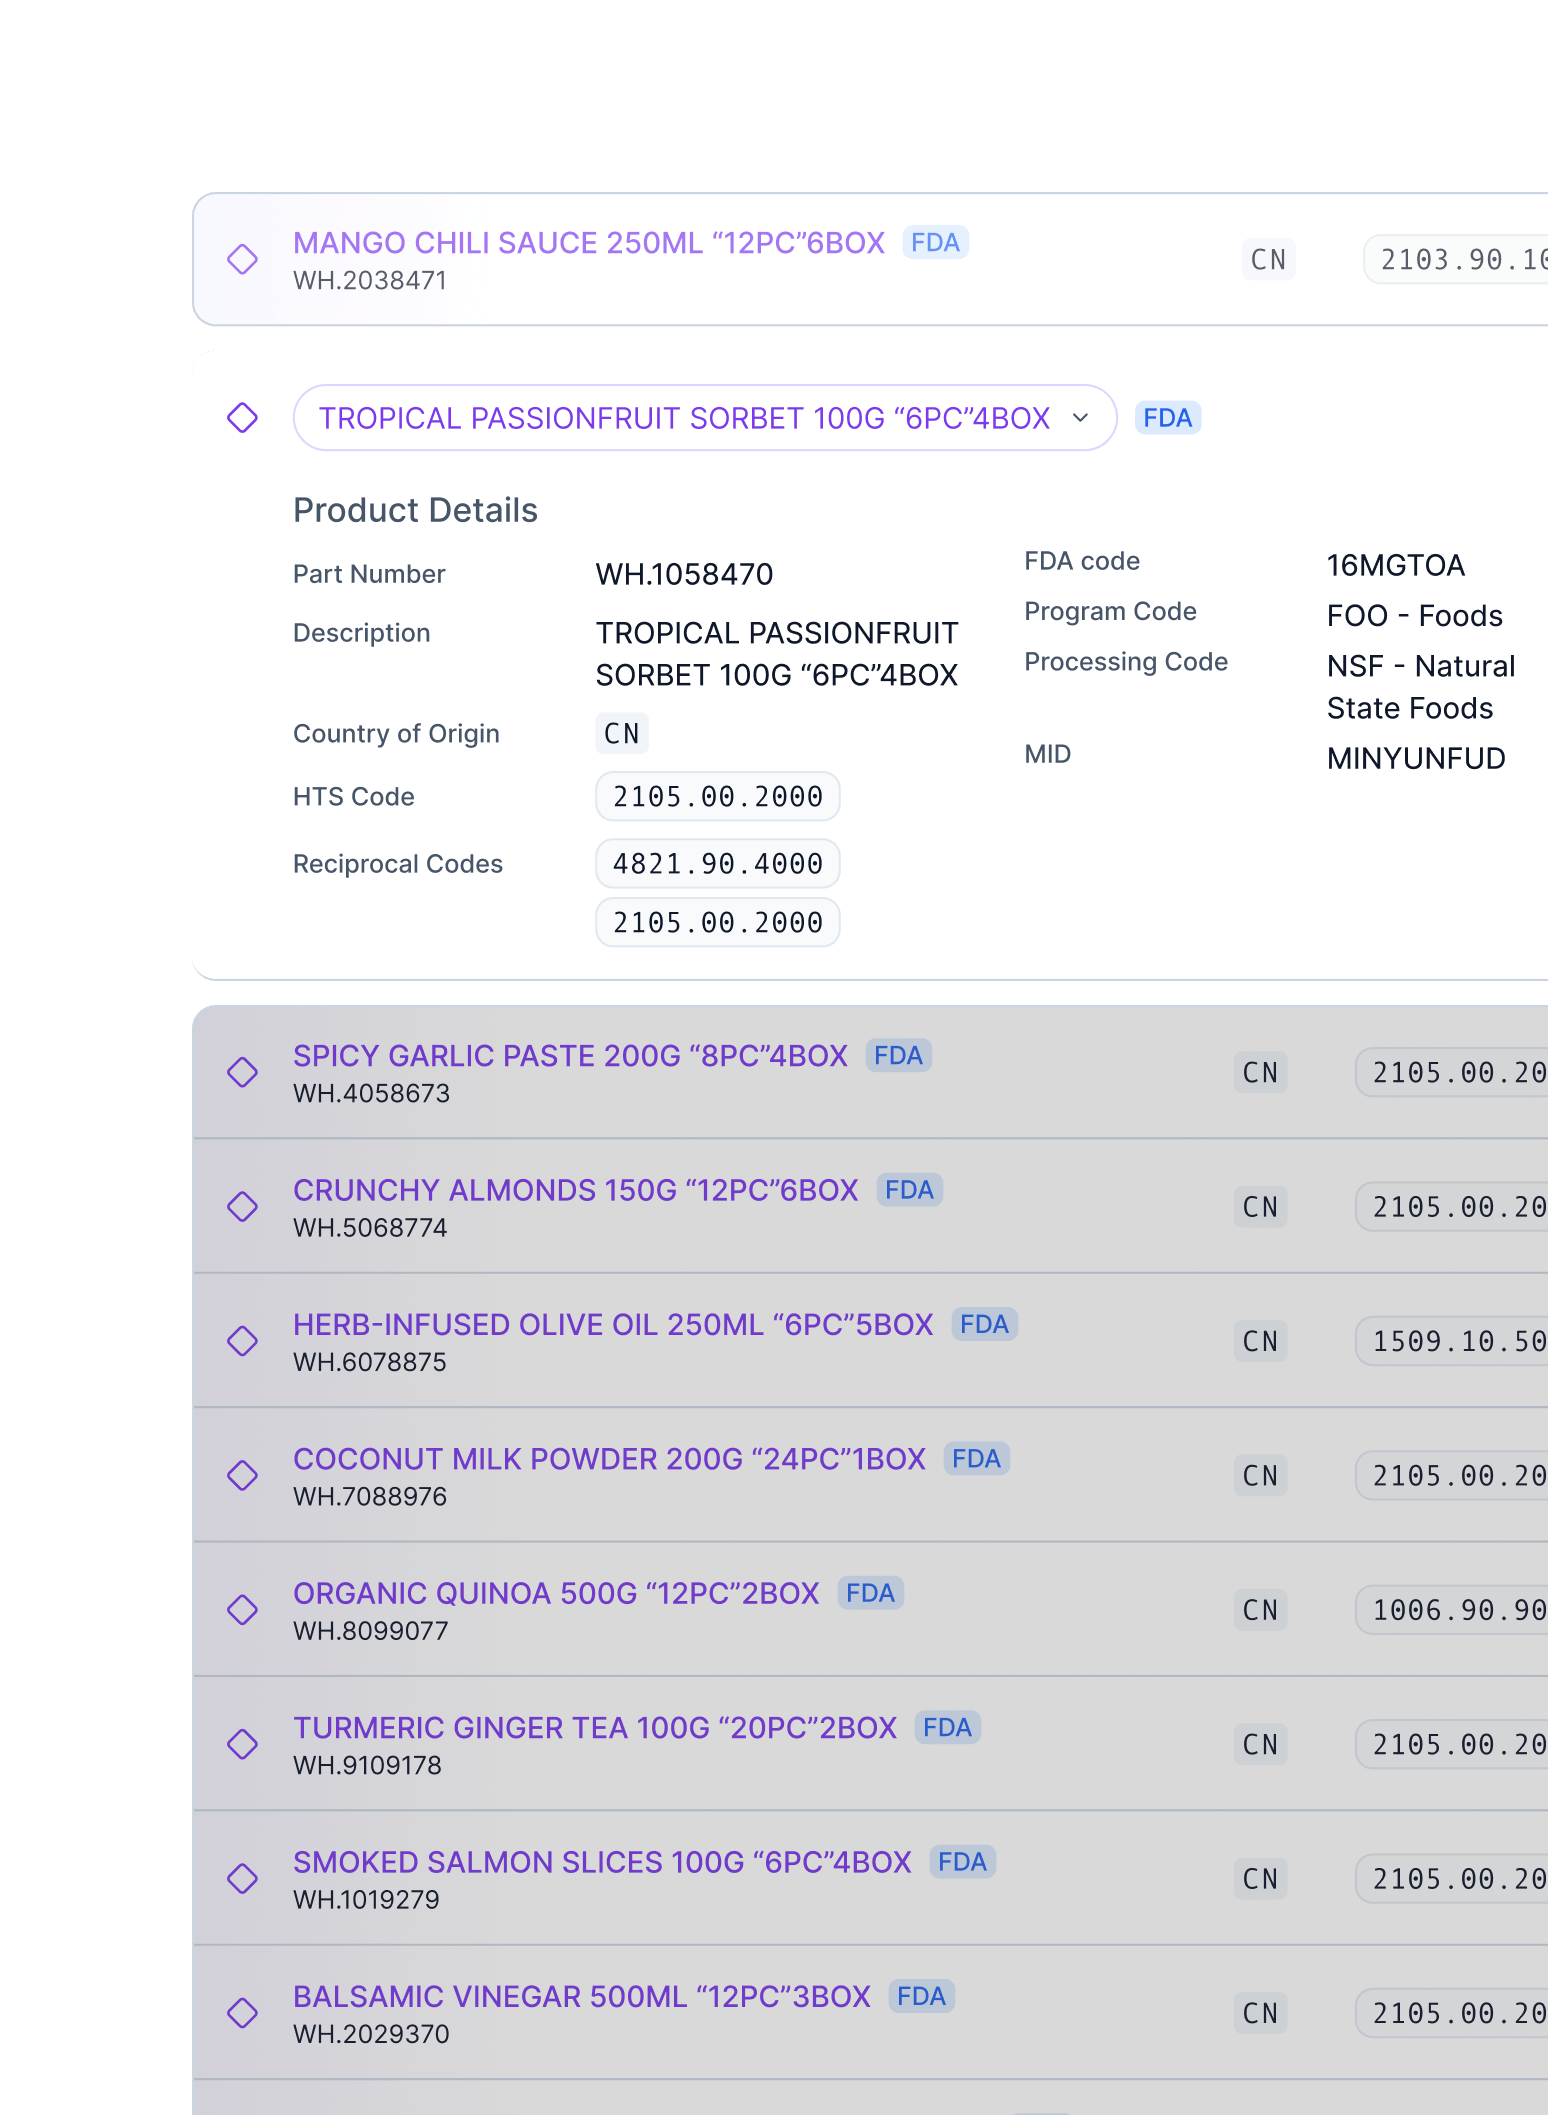Open the Mango Chili Sauce product link
The width and height of the screenshot is (1548, 2115).
pyautogui.click(x=588, y=243)
